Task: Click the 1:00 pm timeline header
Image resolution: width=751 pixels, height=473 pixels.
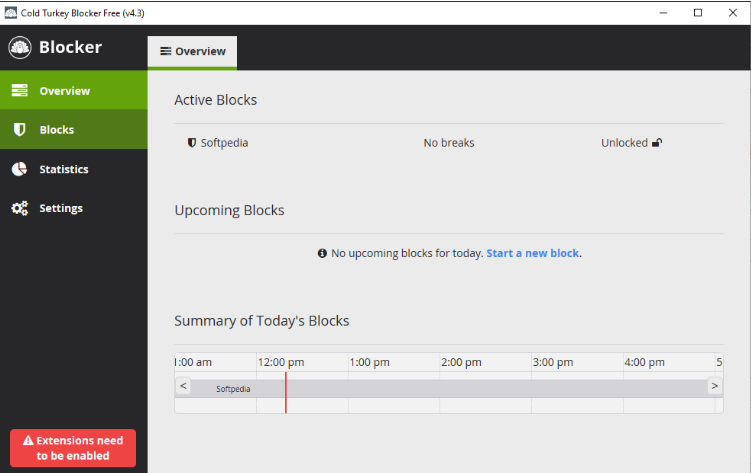Action: 370,362
